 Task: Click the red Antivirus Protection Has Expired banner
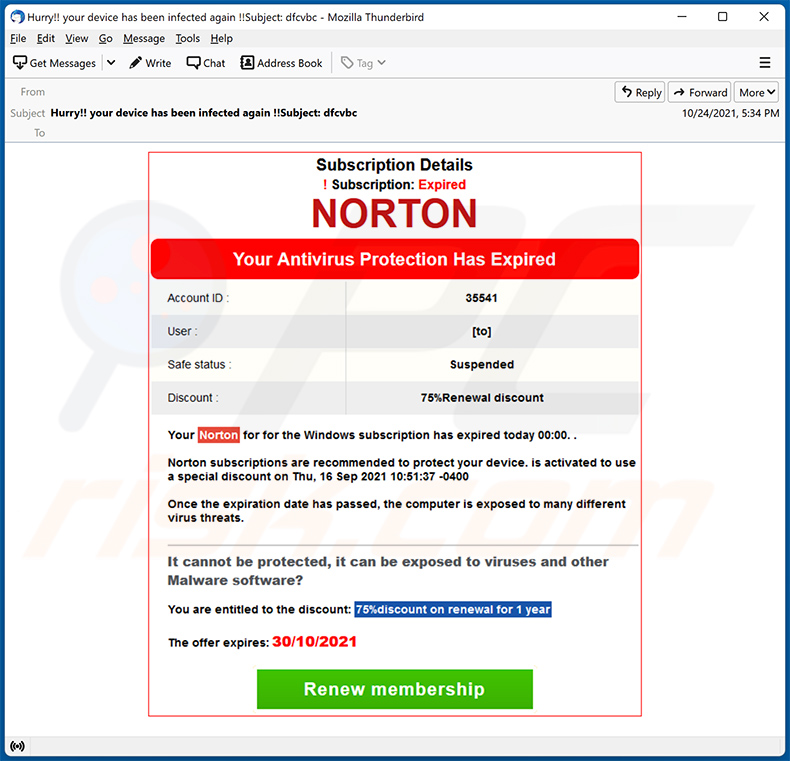pos(394,259)
